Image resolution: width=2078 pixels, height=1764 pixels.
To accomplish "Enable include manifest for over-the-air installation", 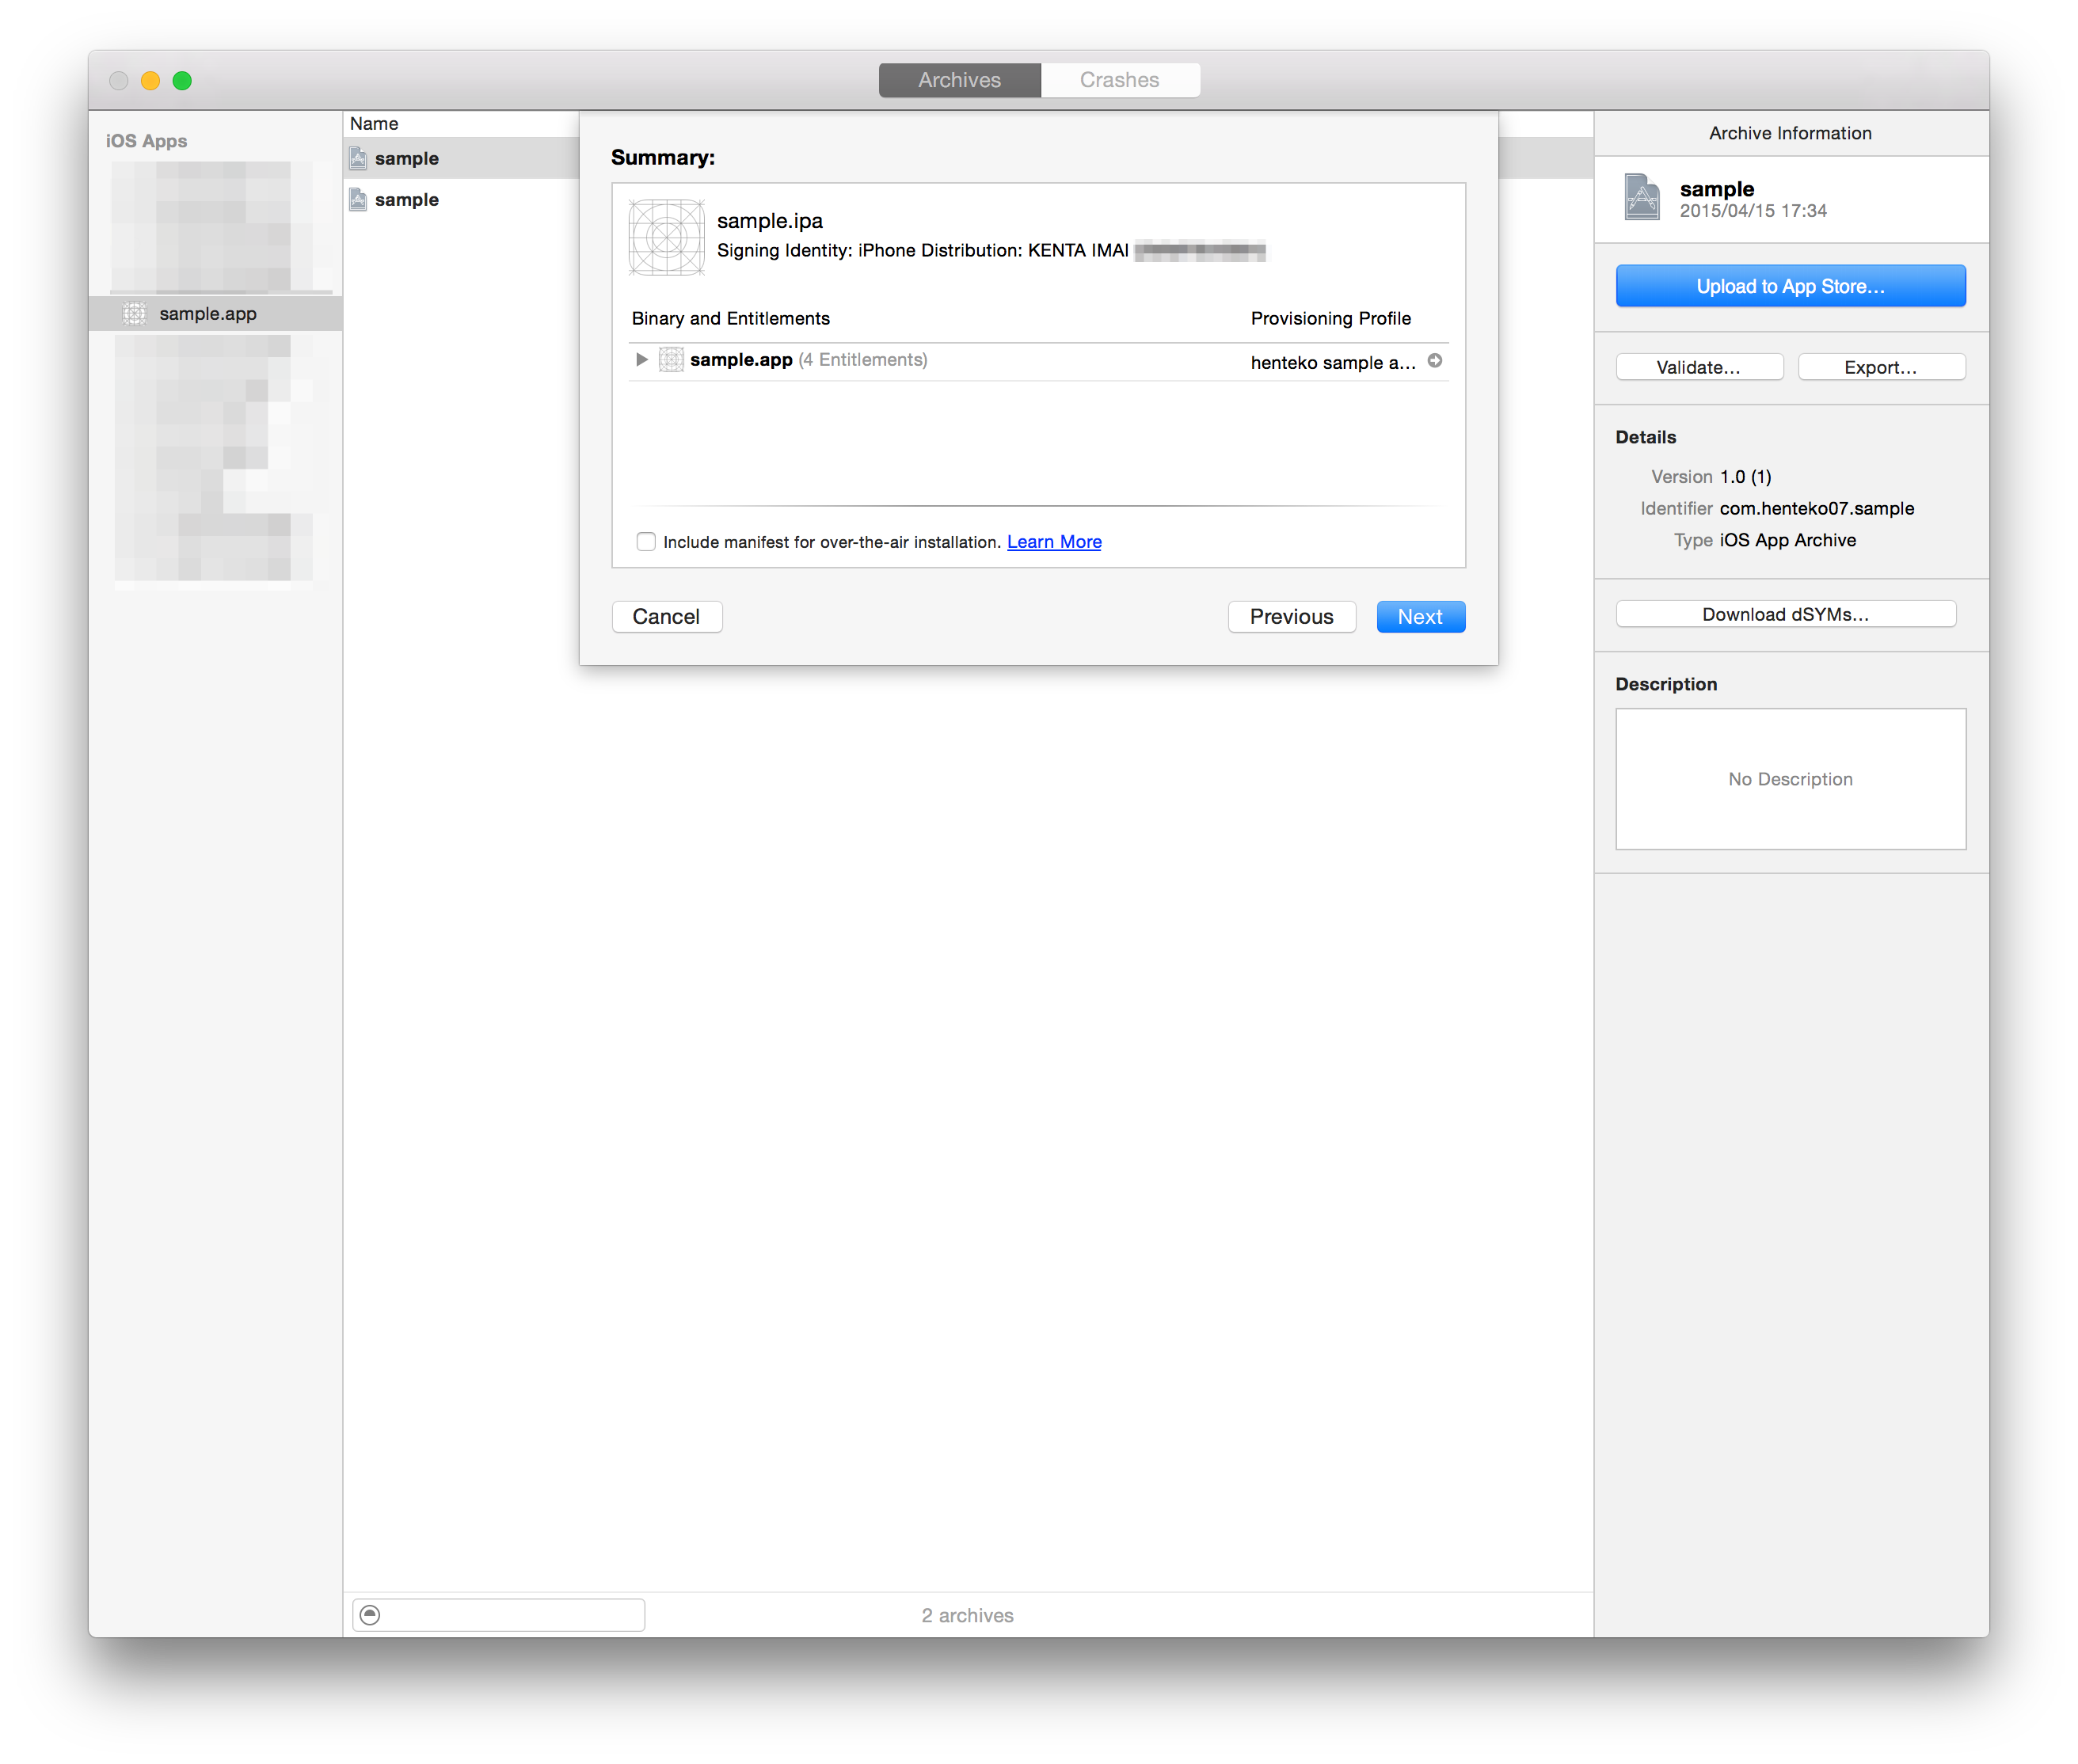I will [x=646, y=541].
